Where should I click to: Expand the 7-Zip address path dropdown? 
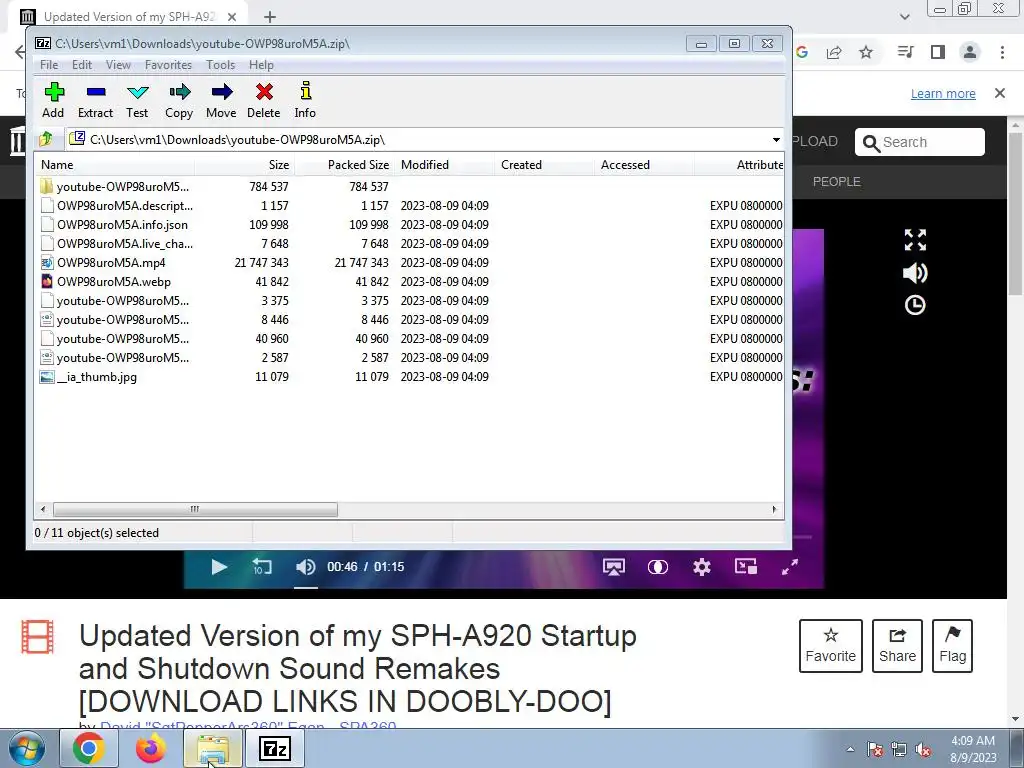pos(776,140)
